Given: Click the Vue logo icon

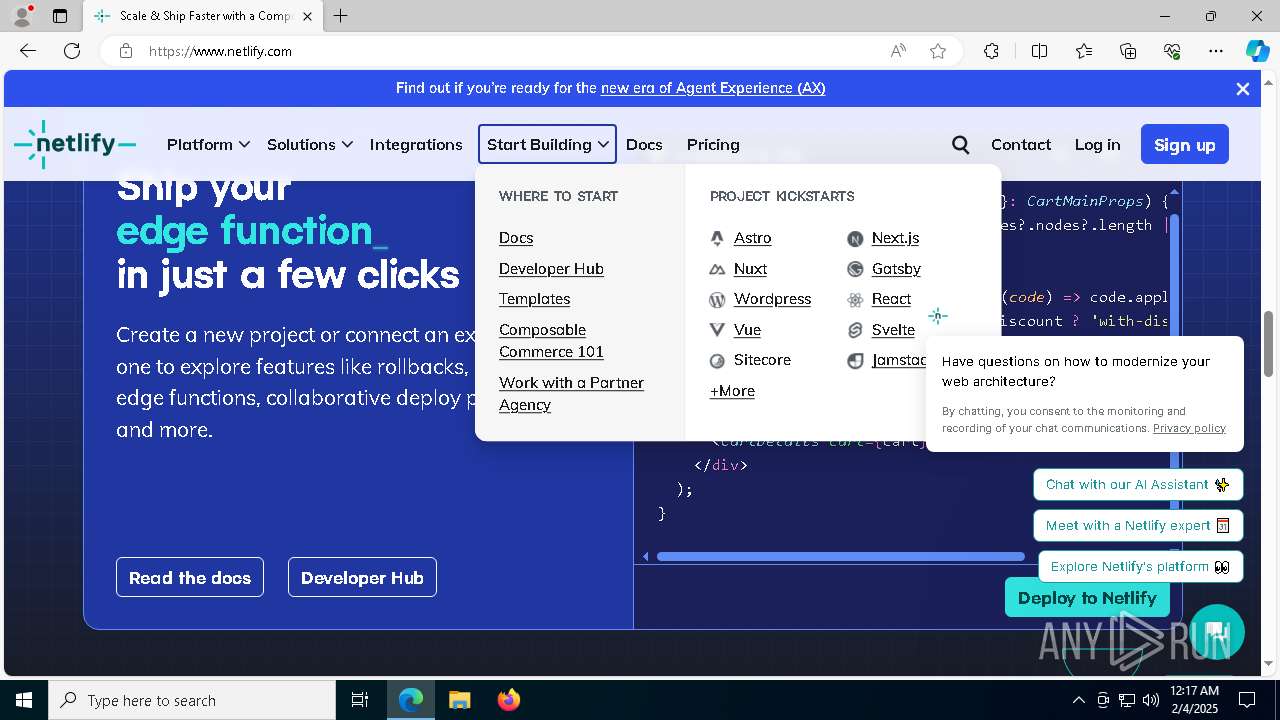Looking at the screenshot, I should point(717,330).
